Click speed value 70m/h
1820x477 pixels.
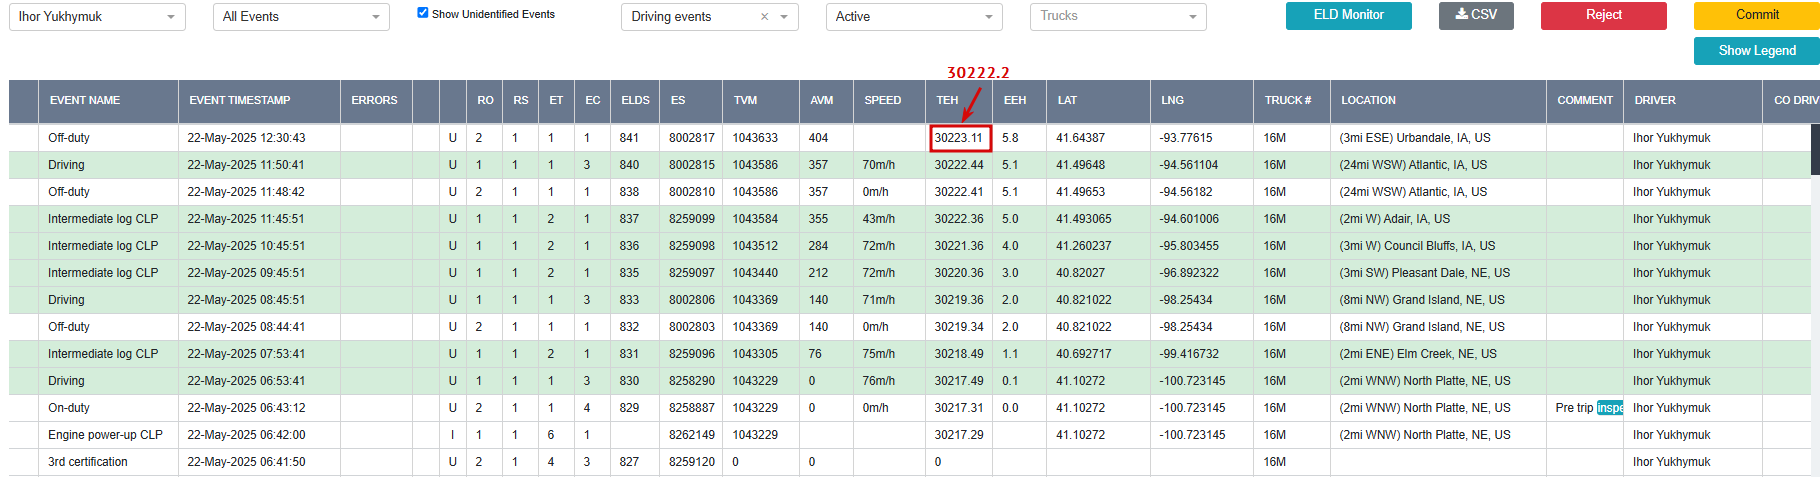click(x=879, y=165)
